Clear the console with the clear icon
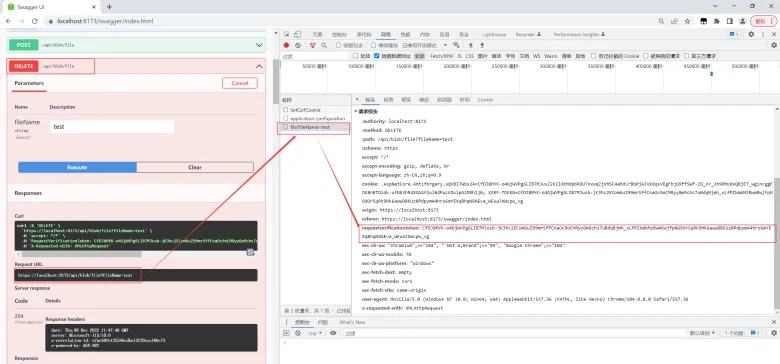The width and height of the screenshot is (780, 364). (297, 333)
